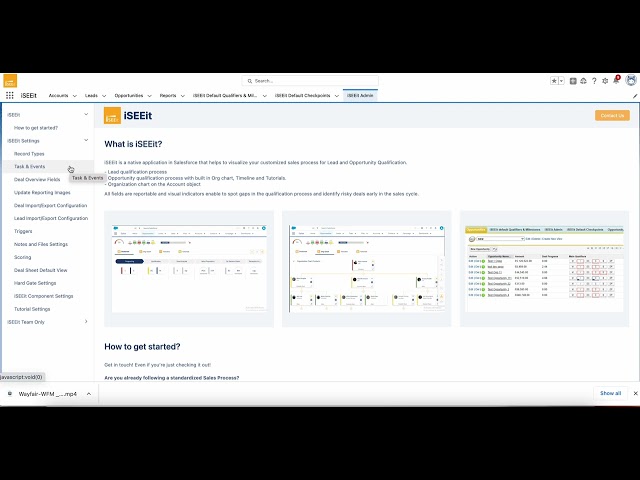The height and width of the screenshot is (480, 640).
Task: Open Task & Events settings
Action: click(30, 167)
